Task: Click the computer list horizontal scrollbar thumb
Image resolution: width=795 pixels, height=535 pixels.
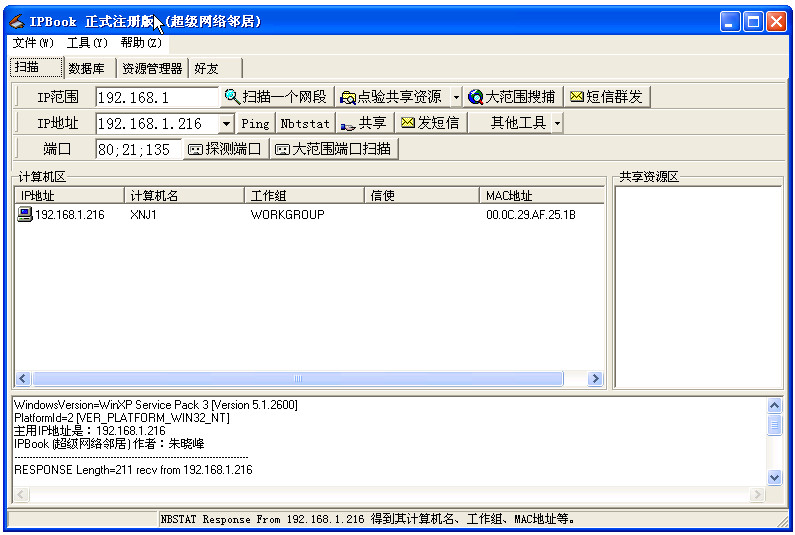Action: (x=298, y=378)
